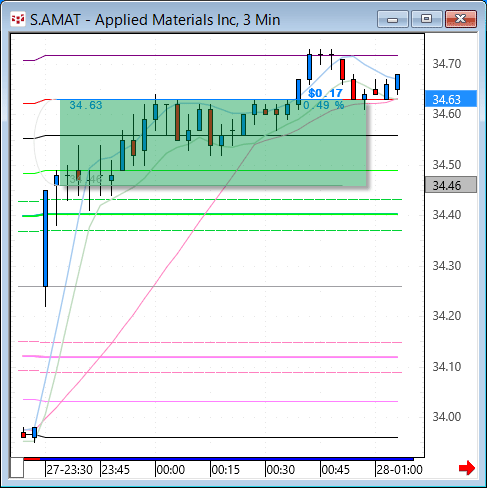Click the 0.49 % measurement label
This screenshot has width=487, height=488.
324,105
